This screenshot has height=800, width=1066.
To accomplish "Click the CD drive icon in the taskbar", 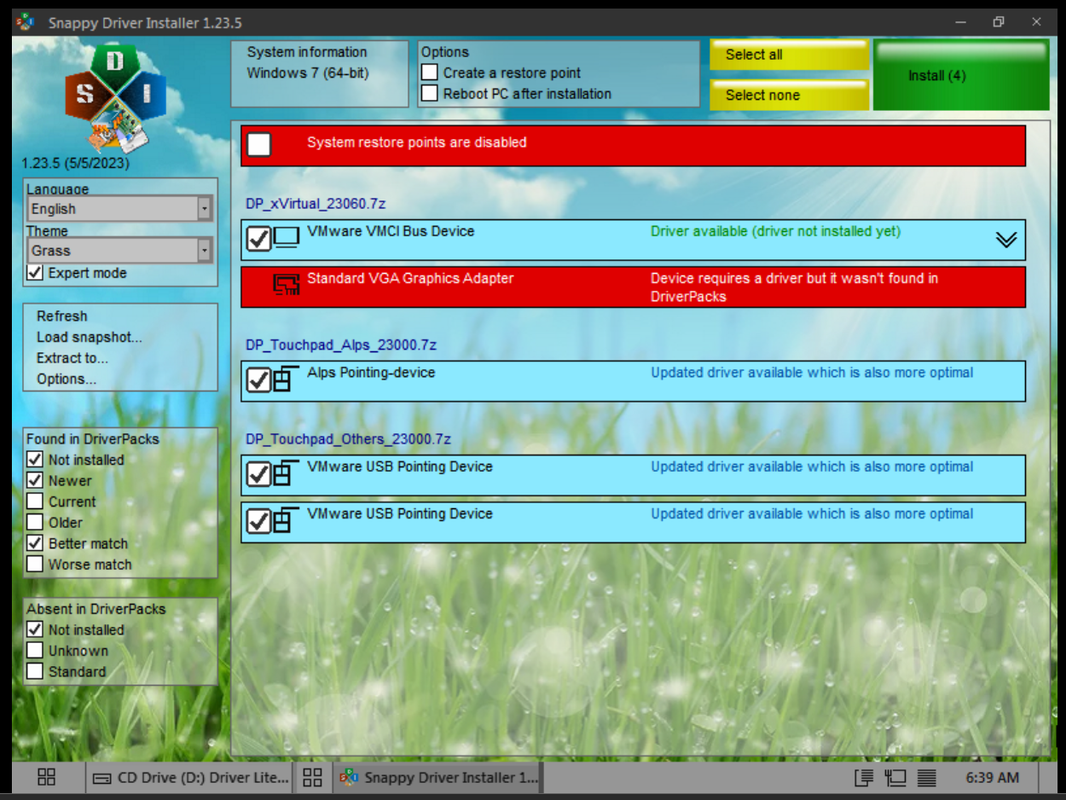I will [102, 778].
